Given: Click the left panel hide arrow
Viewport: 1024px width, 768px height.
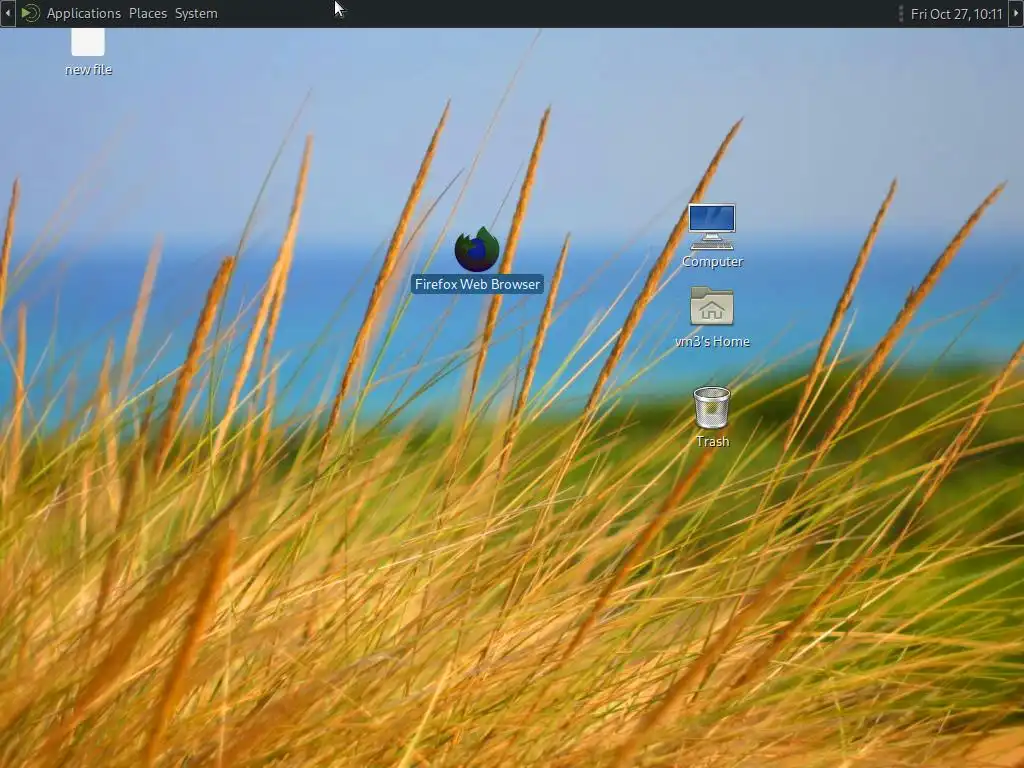Looking at the screenshot, I should click(7, 13).
